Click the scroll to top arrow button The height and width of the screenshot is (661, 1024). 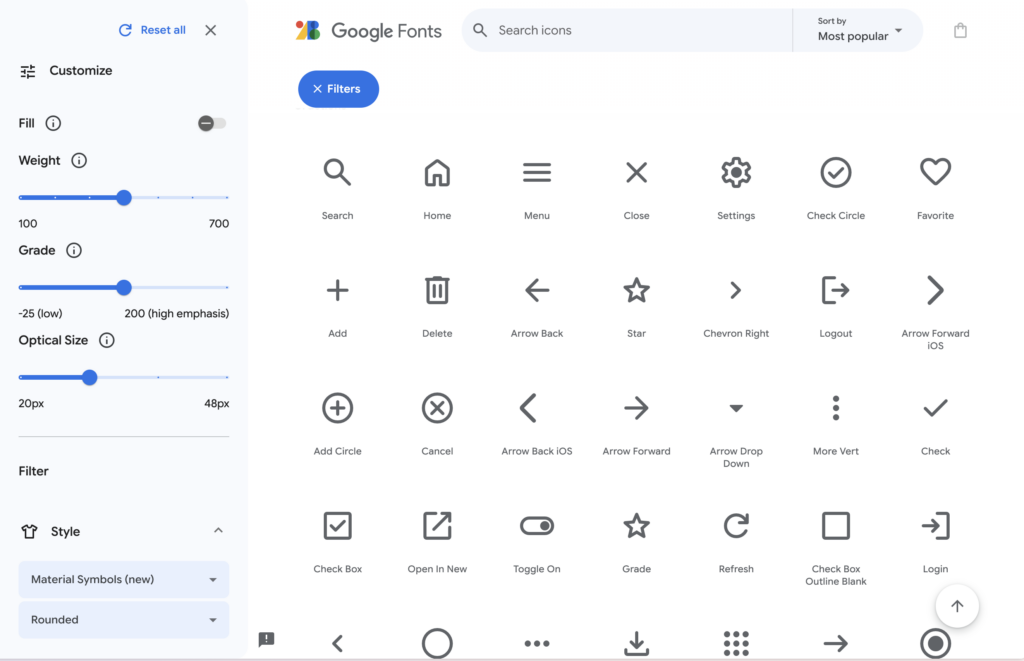tap(957, 606)
